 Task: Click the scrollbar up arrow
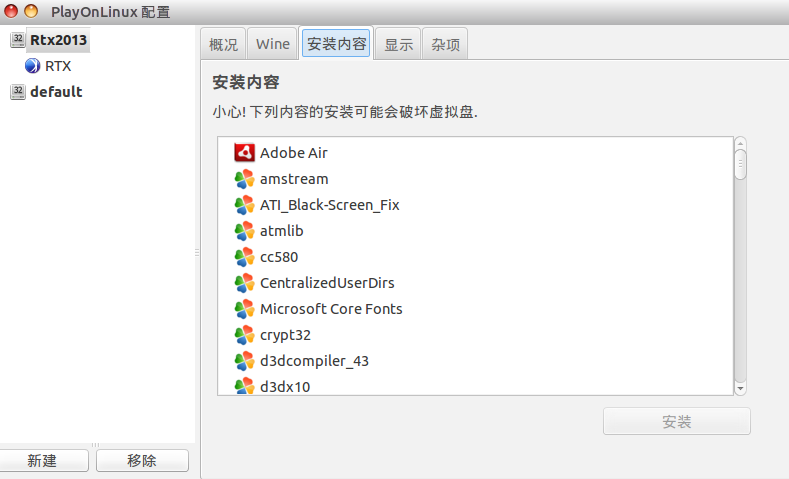point(740,143)
